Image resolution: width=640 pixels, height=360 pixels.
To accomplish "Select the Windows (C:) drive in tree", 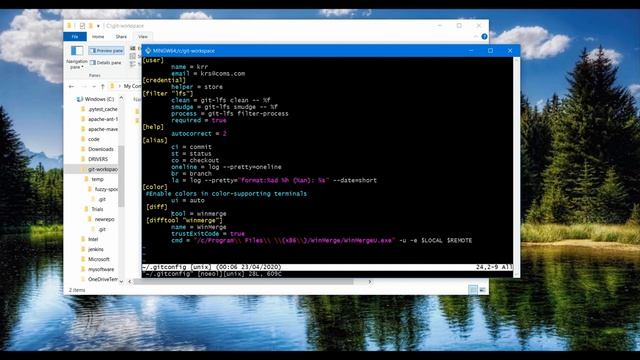I will click(x=96, y=99).
